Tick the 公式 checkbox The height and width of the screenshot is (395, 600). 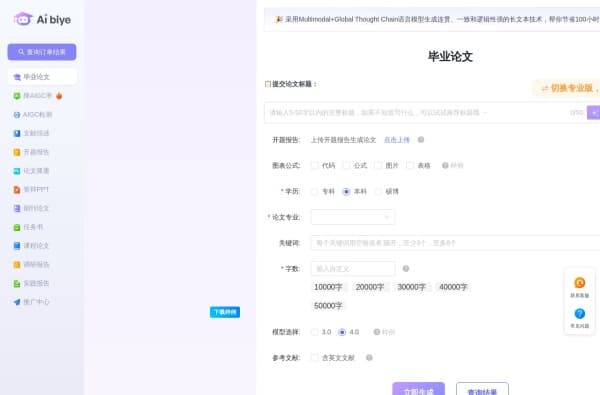[x=346, y=165]
